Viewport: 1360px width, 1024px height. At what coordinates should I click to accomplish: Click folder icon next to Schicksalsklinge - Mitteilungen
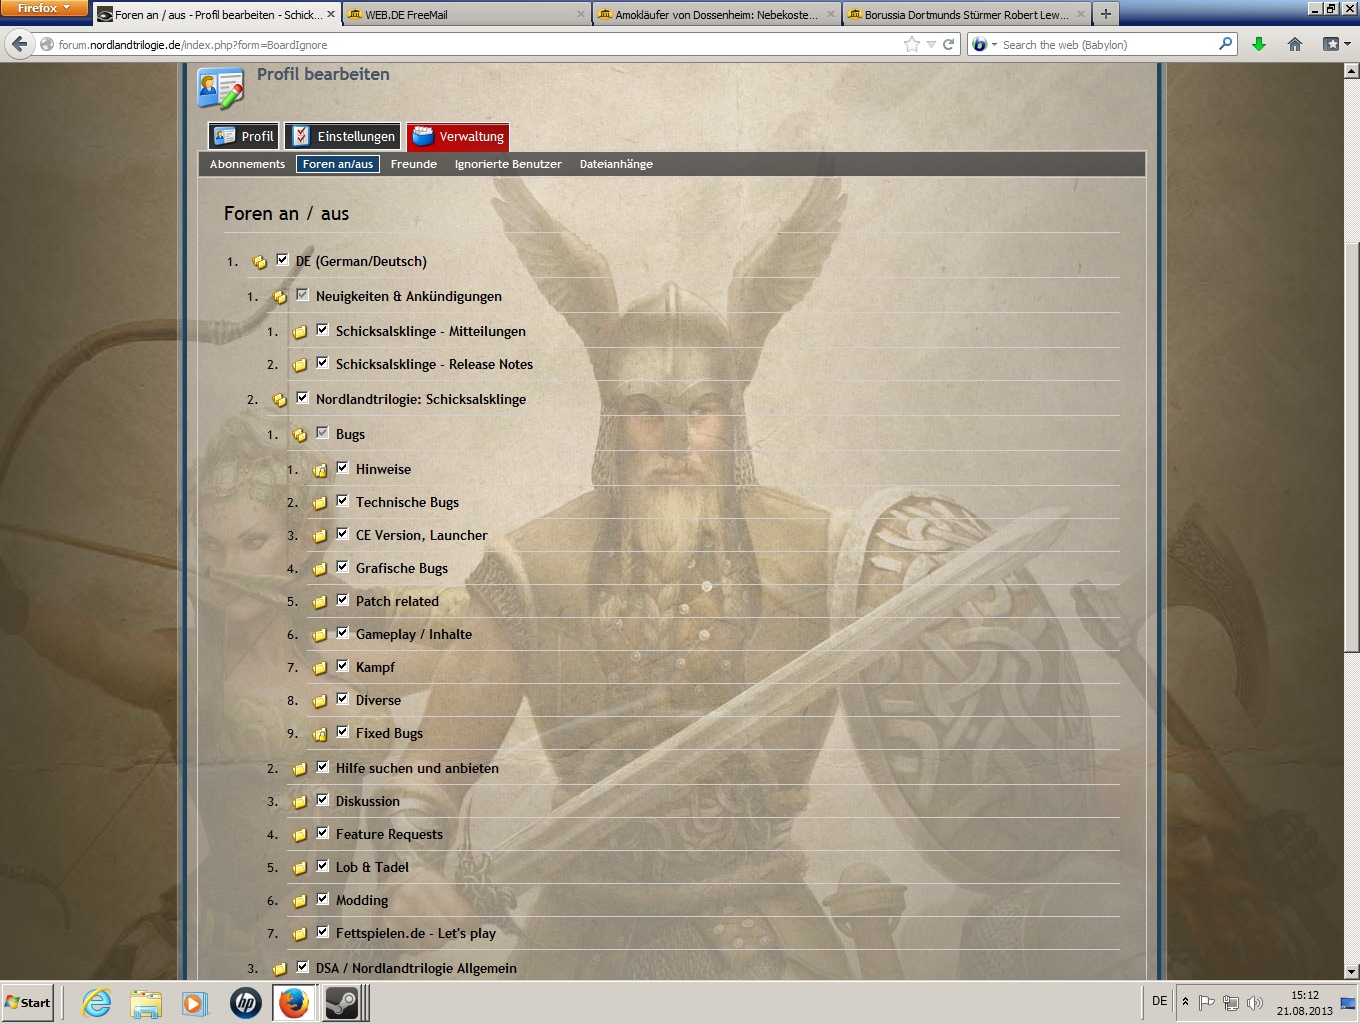pos(300,332)
